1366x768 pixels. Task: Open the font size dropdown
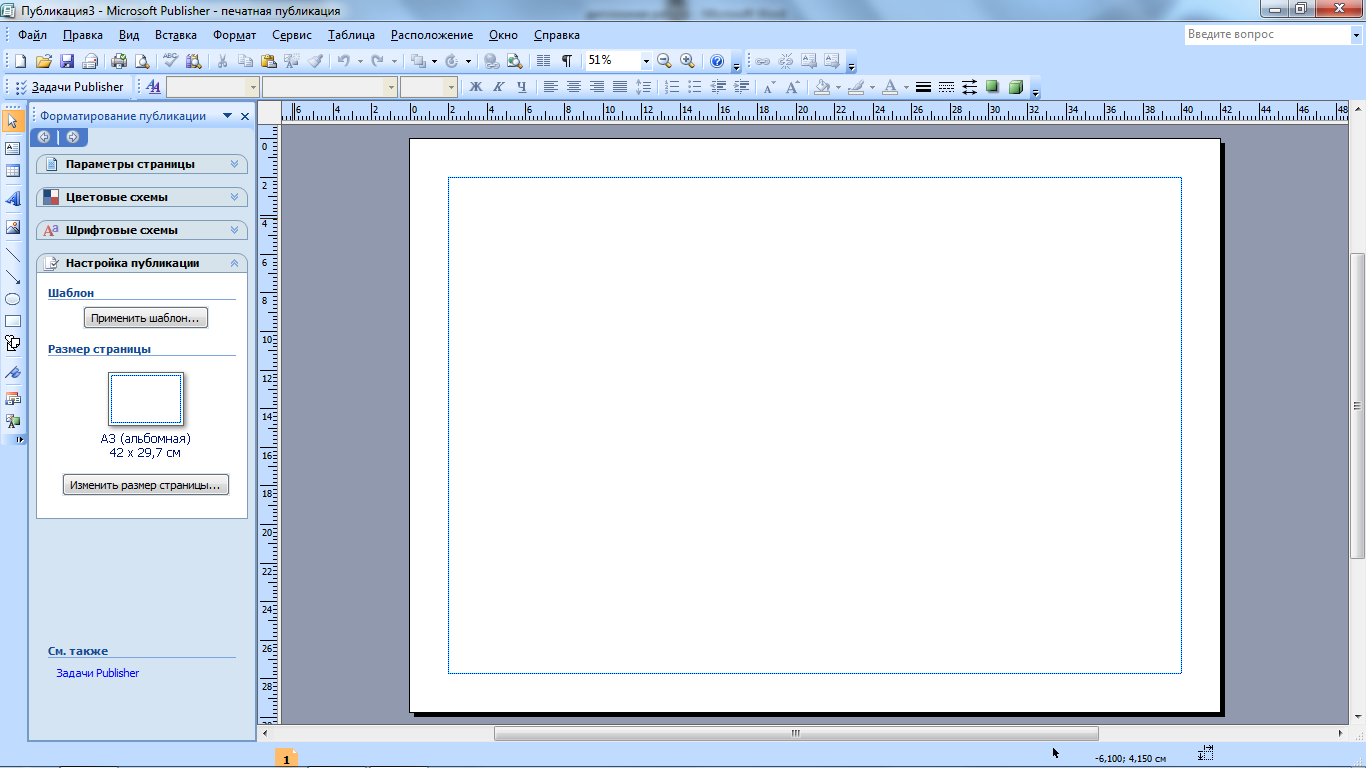point(451,87)
